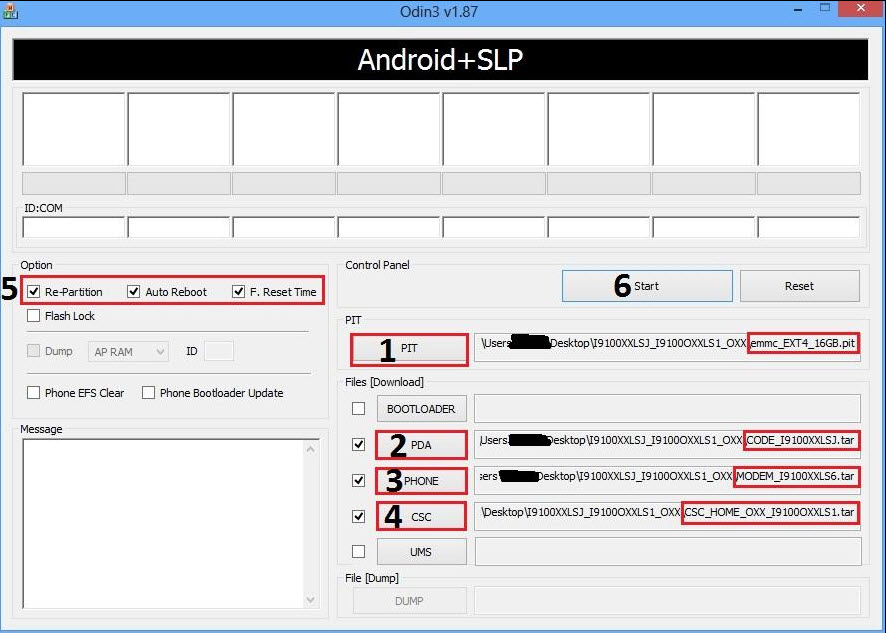886x633 pixels.
Task: Uncheck the PDA file checkbox
Action: coord(358,445)
